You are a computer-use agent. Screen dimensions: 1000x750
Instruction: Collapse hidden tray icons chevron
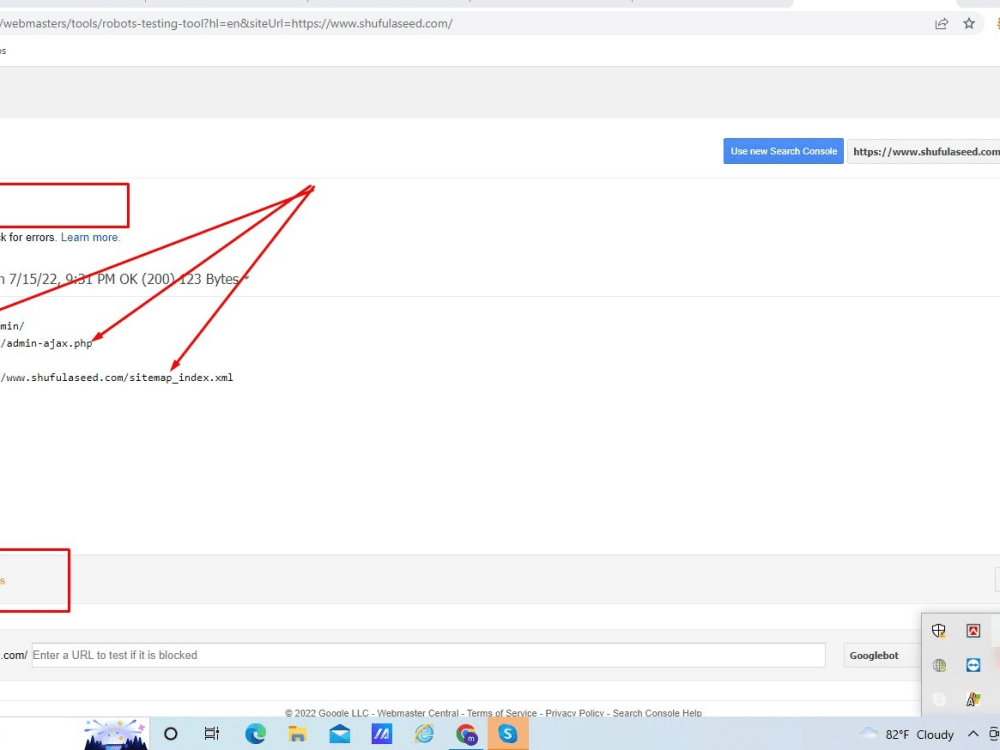[973, 734]
